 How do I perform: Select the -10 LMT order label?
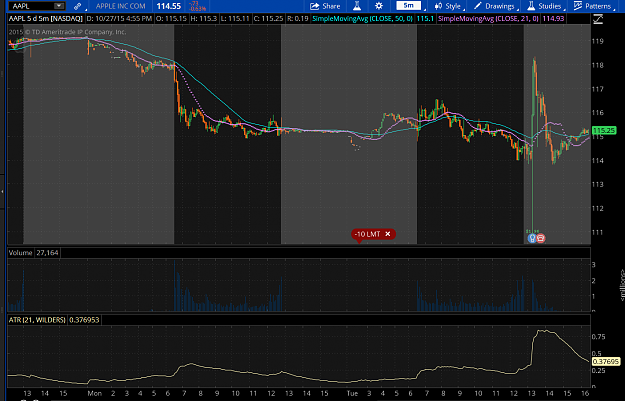pos(368,234)
